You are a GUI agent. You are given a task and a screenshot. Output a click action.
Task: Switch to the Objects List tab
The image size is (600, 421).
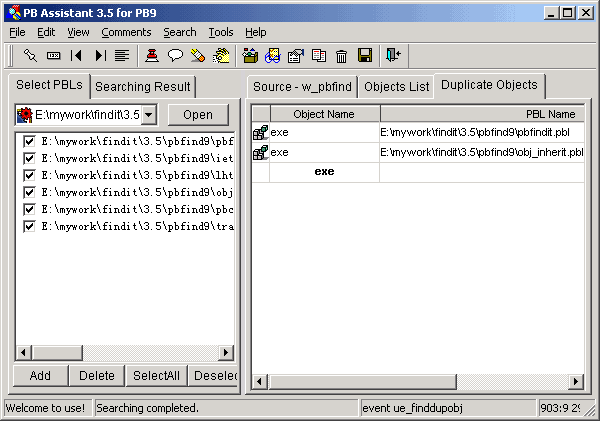point(395,86)
